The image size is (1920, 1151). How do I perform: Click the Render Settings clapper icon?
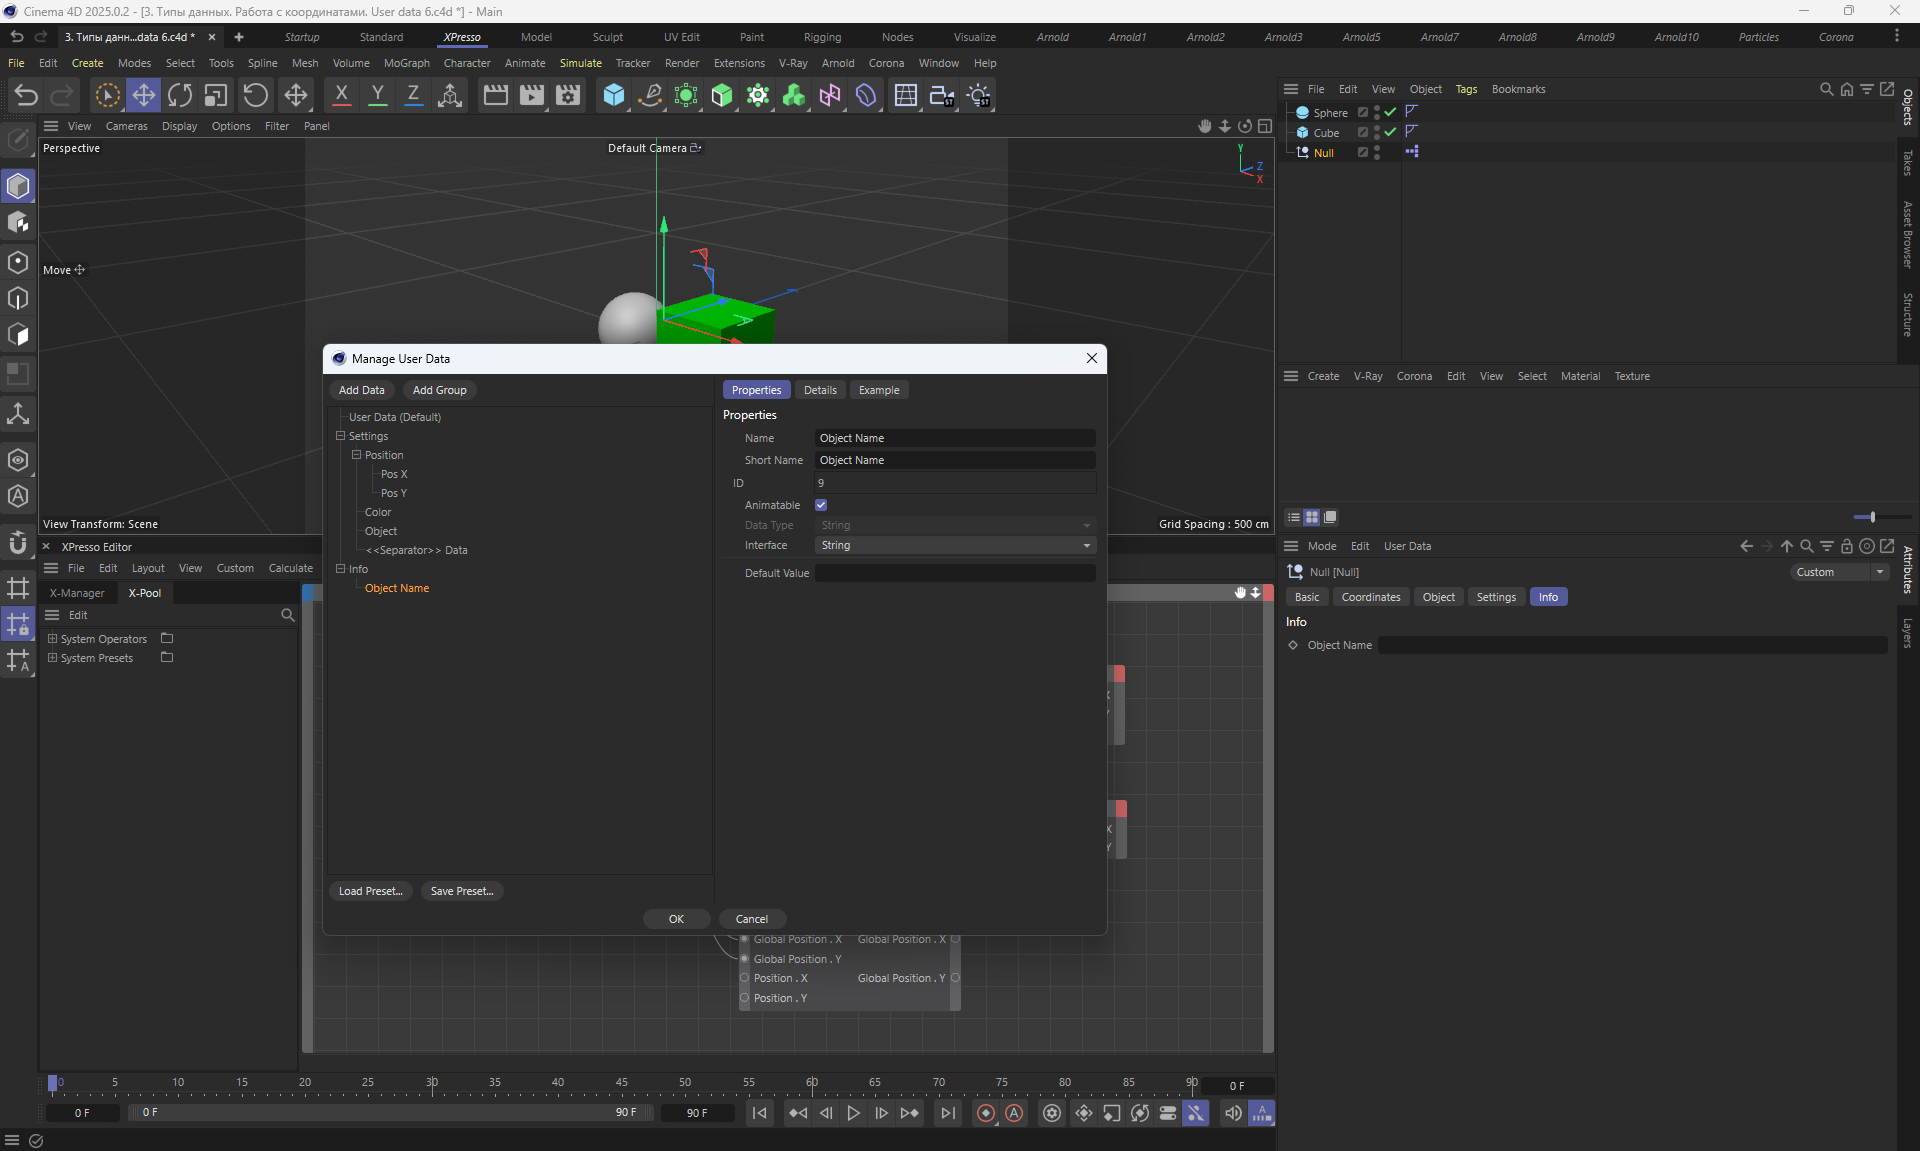(x=568, y=95)
